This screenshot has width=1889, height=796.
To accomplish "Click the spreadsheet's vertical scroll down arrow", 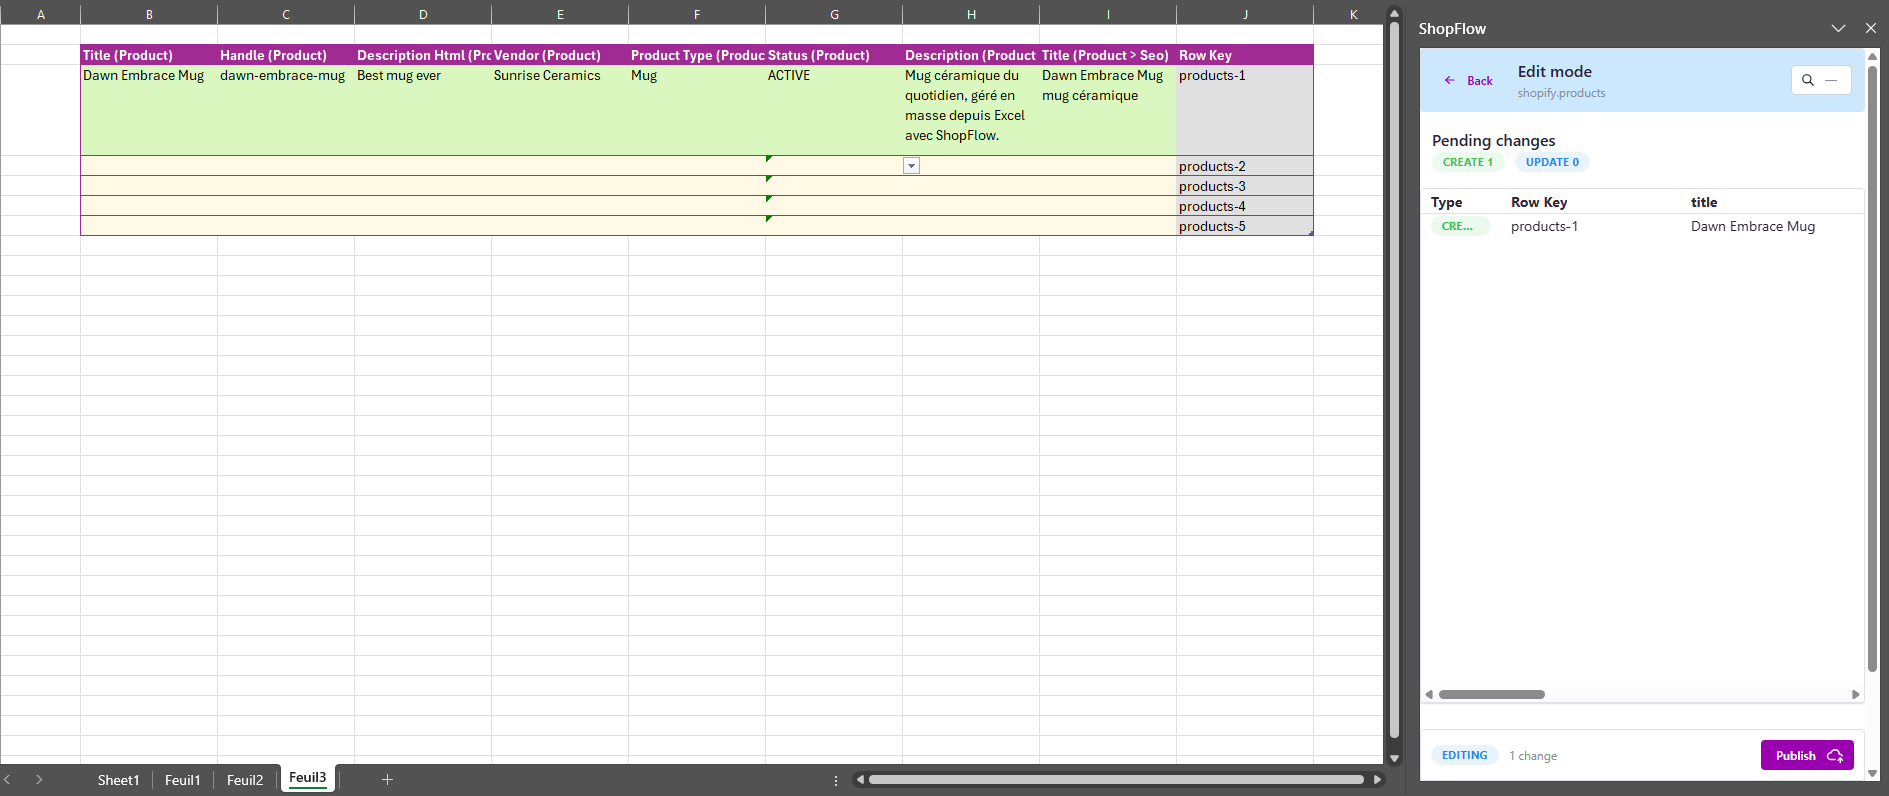I will (x=1394, y=758).
